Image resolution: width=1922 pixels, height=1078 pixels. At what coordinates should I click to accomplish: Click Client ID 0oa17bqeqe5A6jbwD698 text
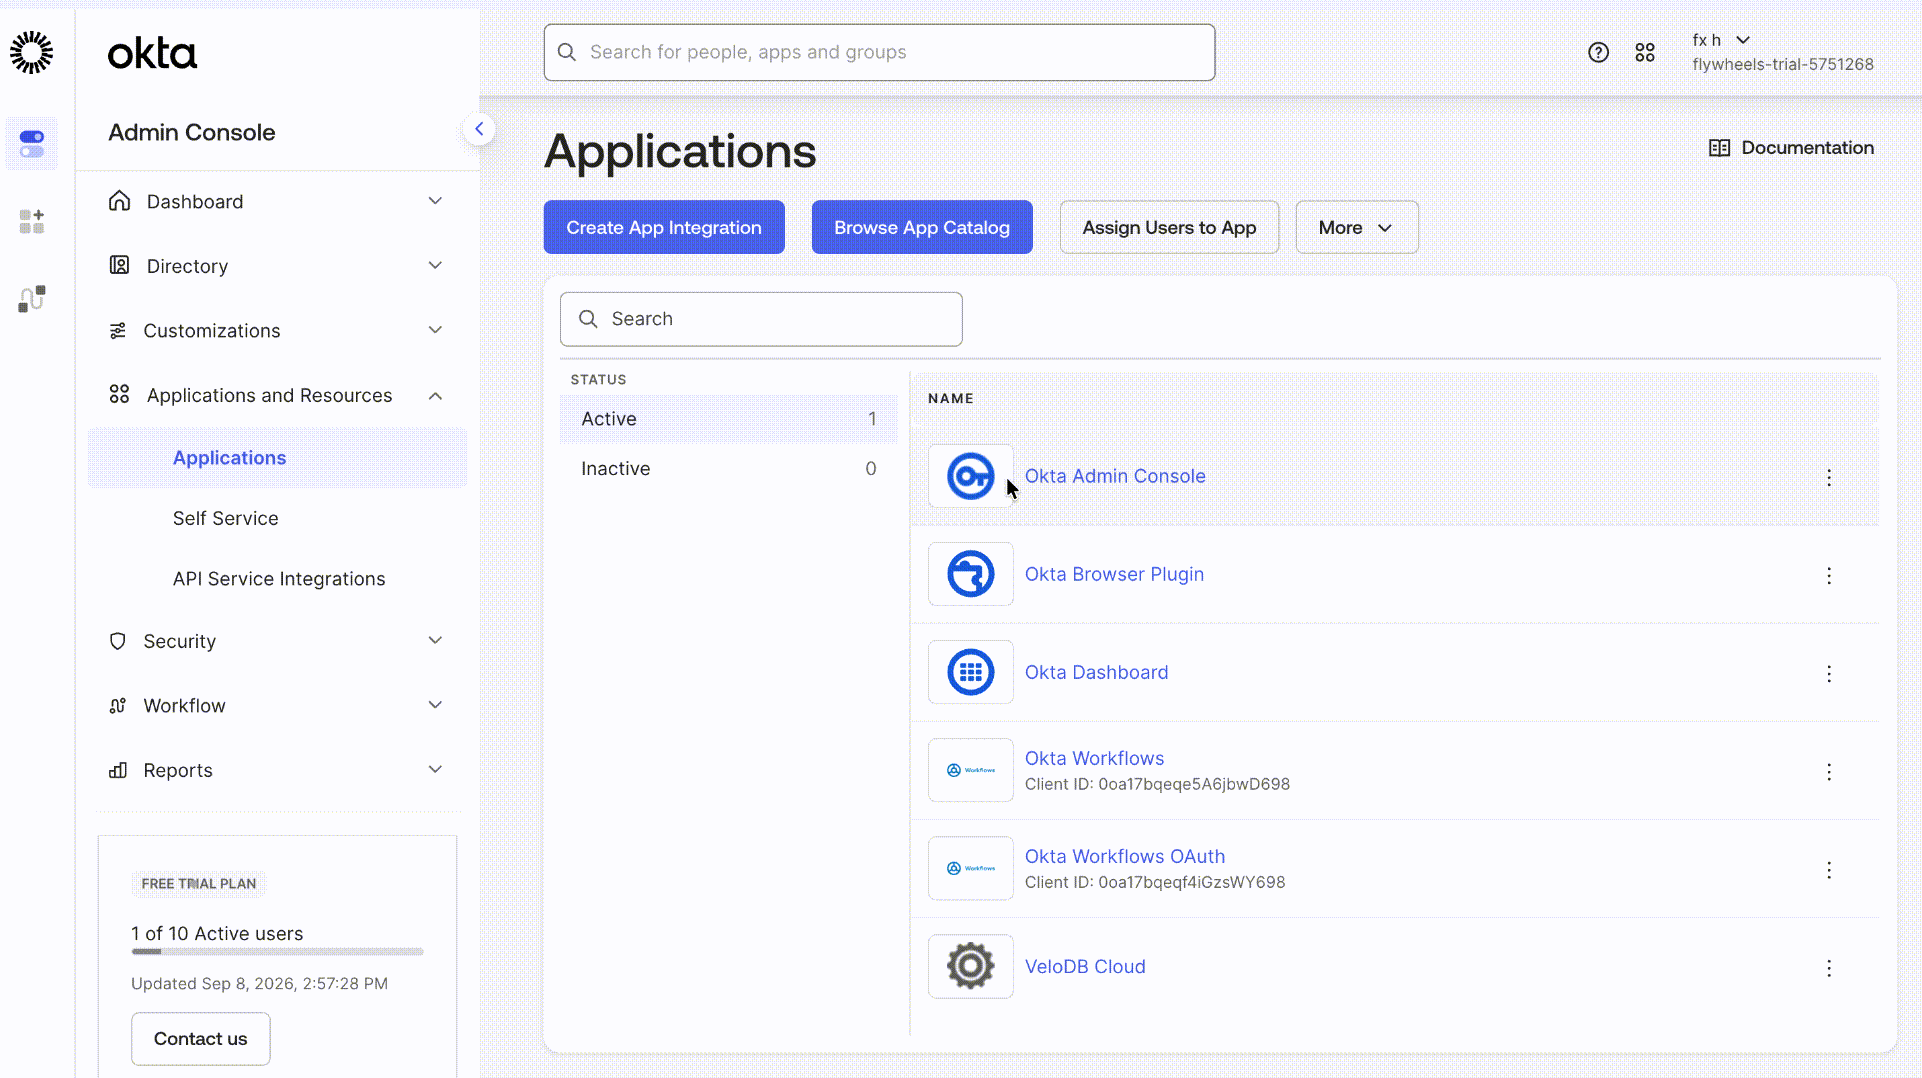click(1157, 785)
